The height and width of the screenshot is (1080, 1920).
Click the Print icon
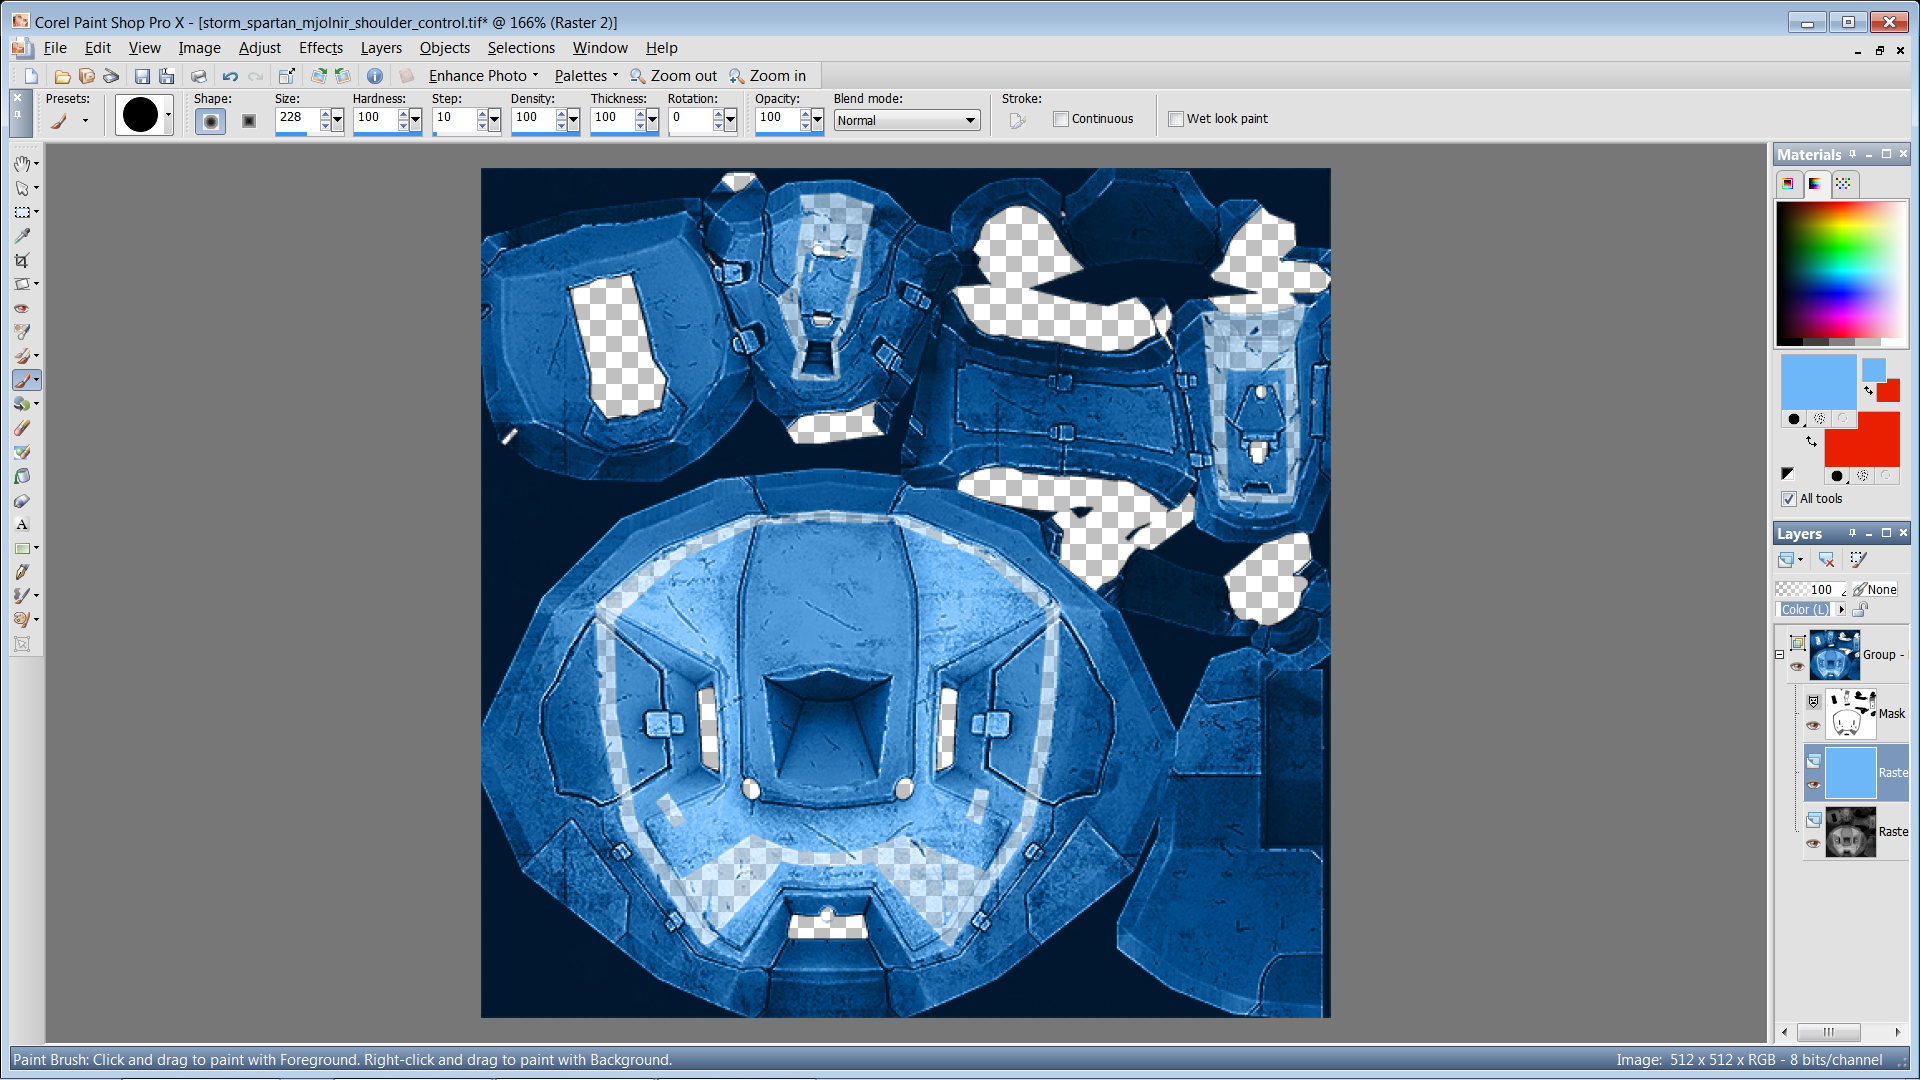199,76
